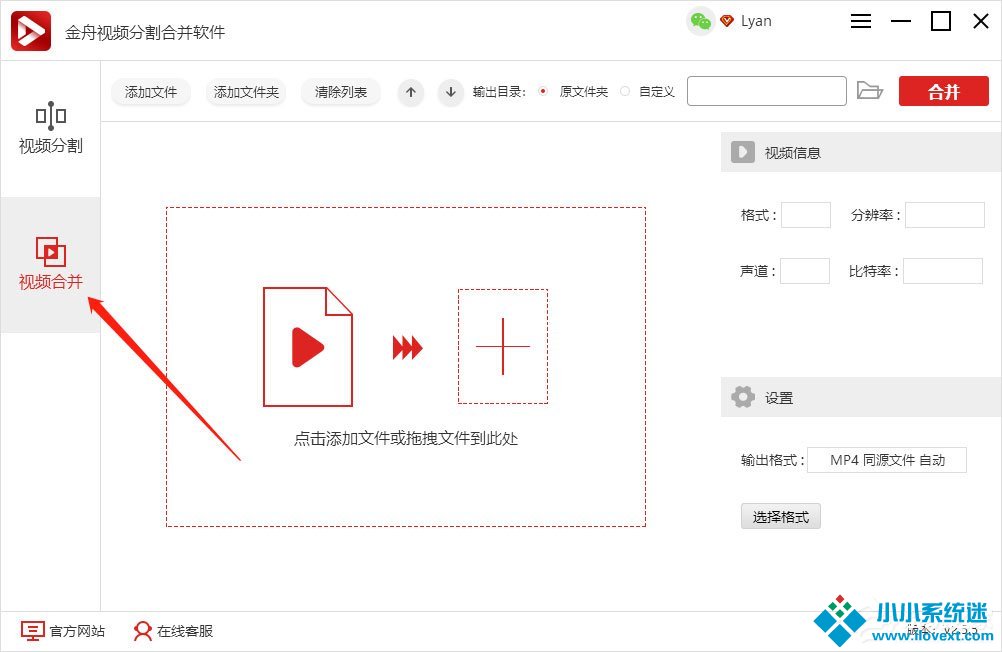Viewport: 1002px width, 652px height.
Task: Select the 原文件夹 radio button
Action: [543, 92]
